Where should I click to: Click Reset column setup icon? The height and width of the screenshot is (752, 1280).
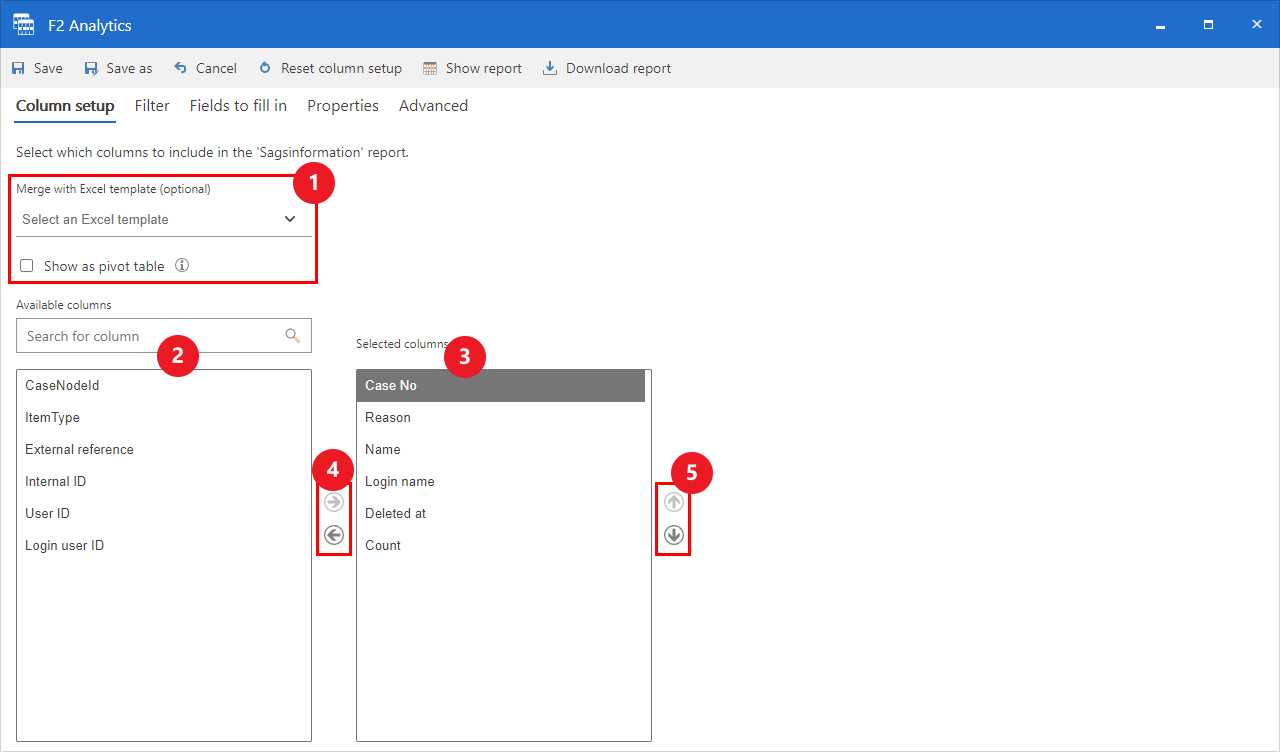click(x=265, y=69)
